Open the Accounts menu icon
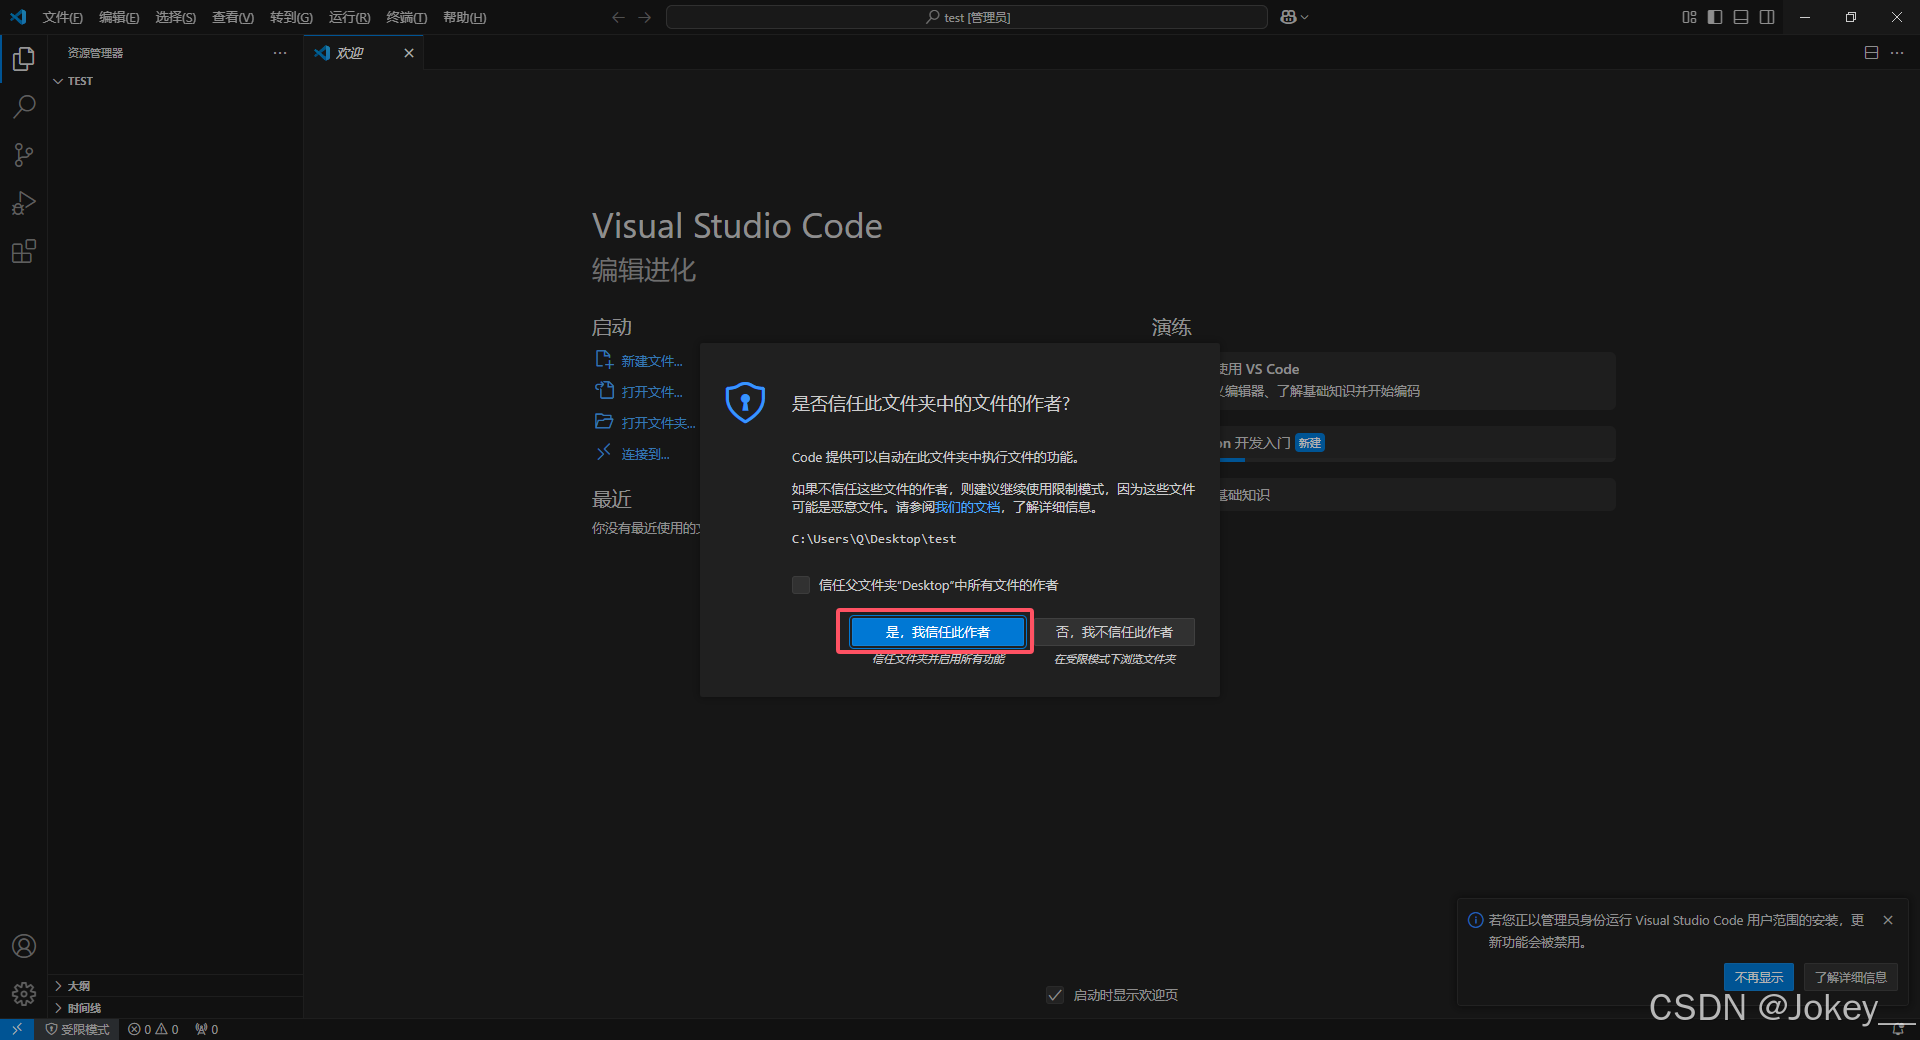1920x1040 pixels. pyautogui.click(x=24, y=946)
